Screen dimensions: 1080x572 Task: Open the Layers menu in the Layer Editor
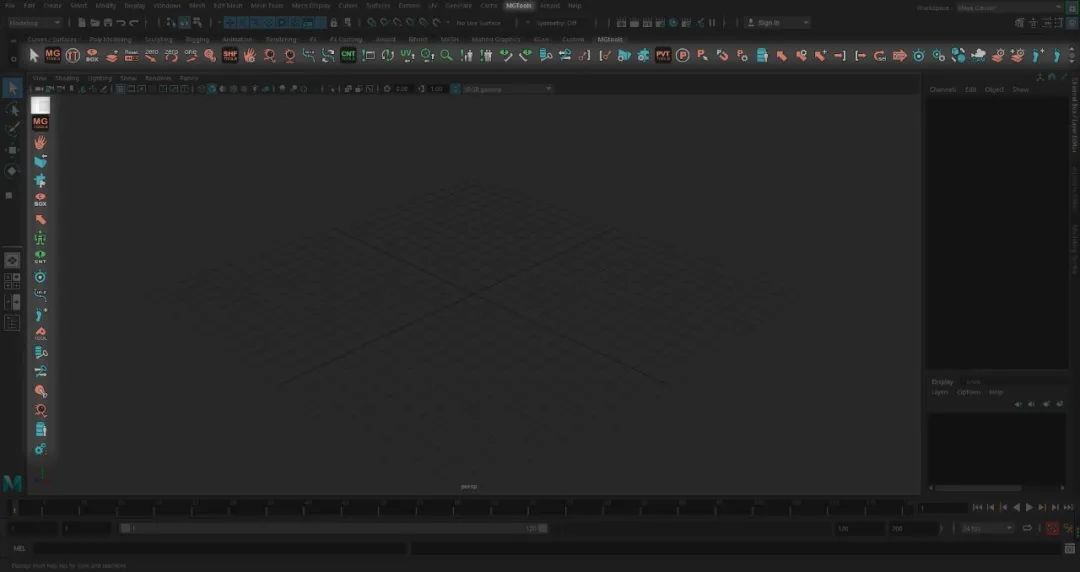[x=939, y=392]
